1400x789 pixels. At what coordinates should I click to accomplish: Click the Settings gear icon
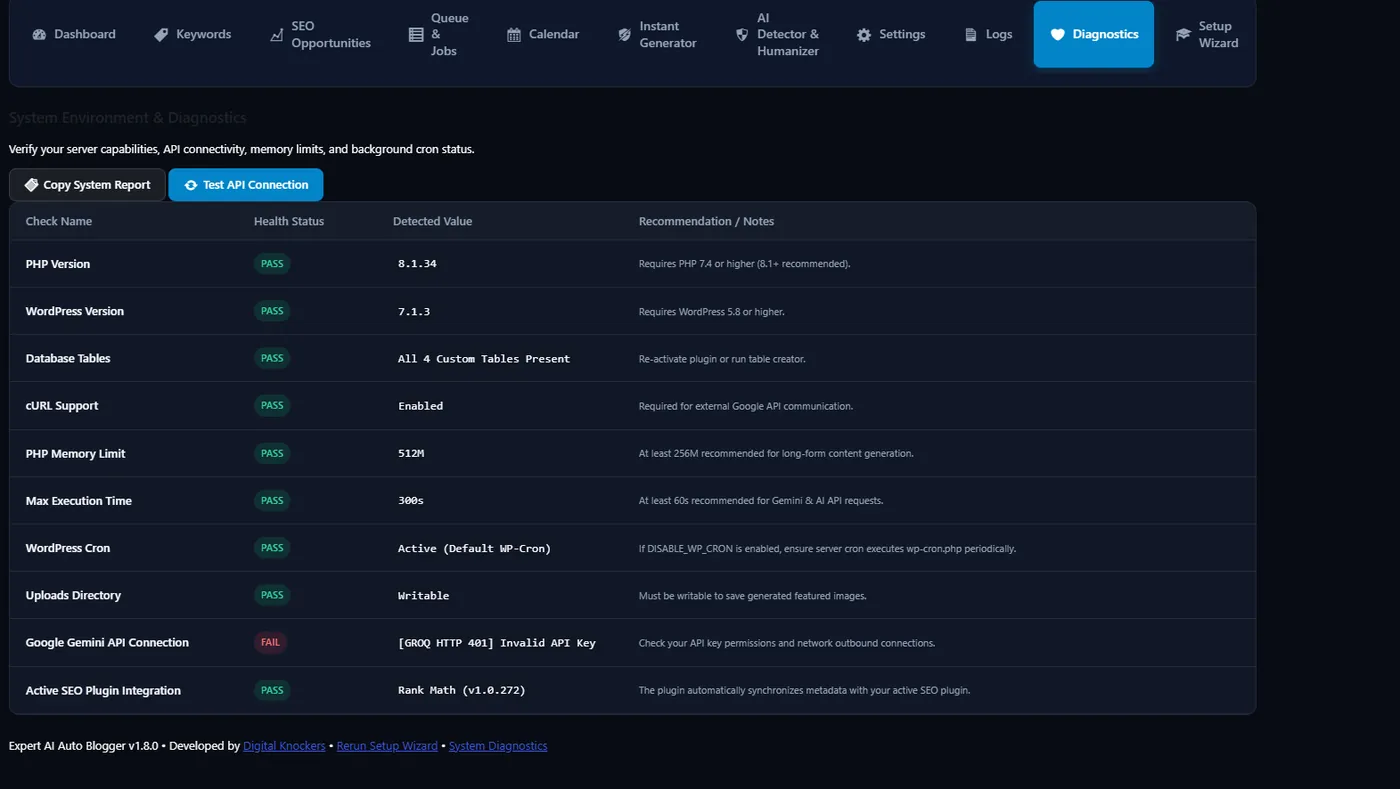click(864, 35)
